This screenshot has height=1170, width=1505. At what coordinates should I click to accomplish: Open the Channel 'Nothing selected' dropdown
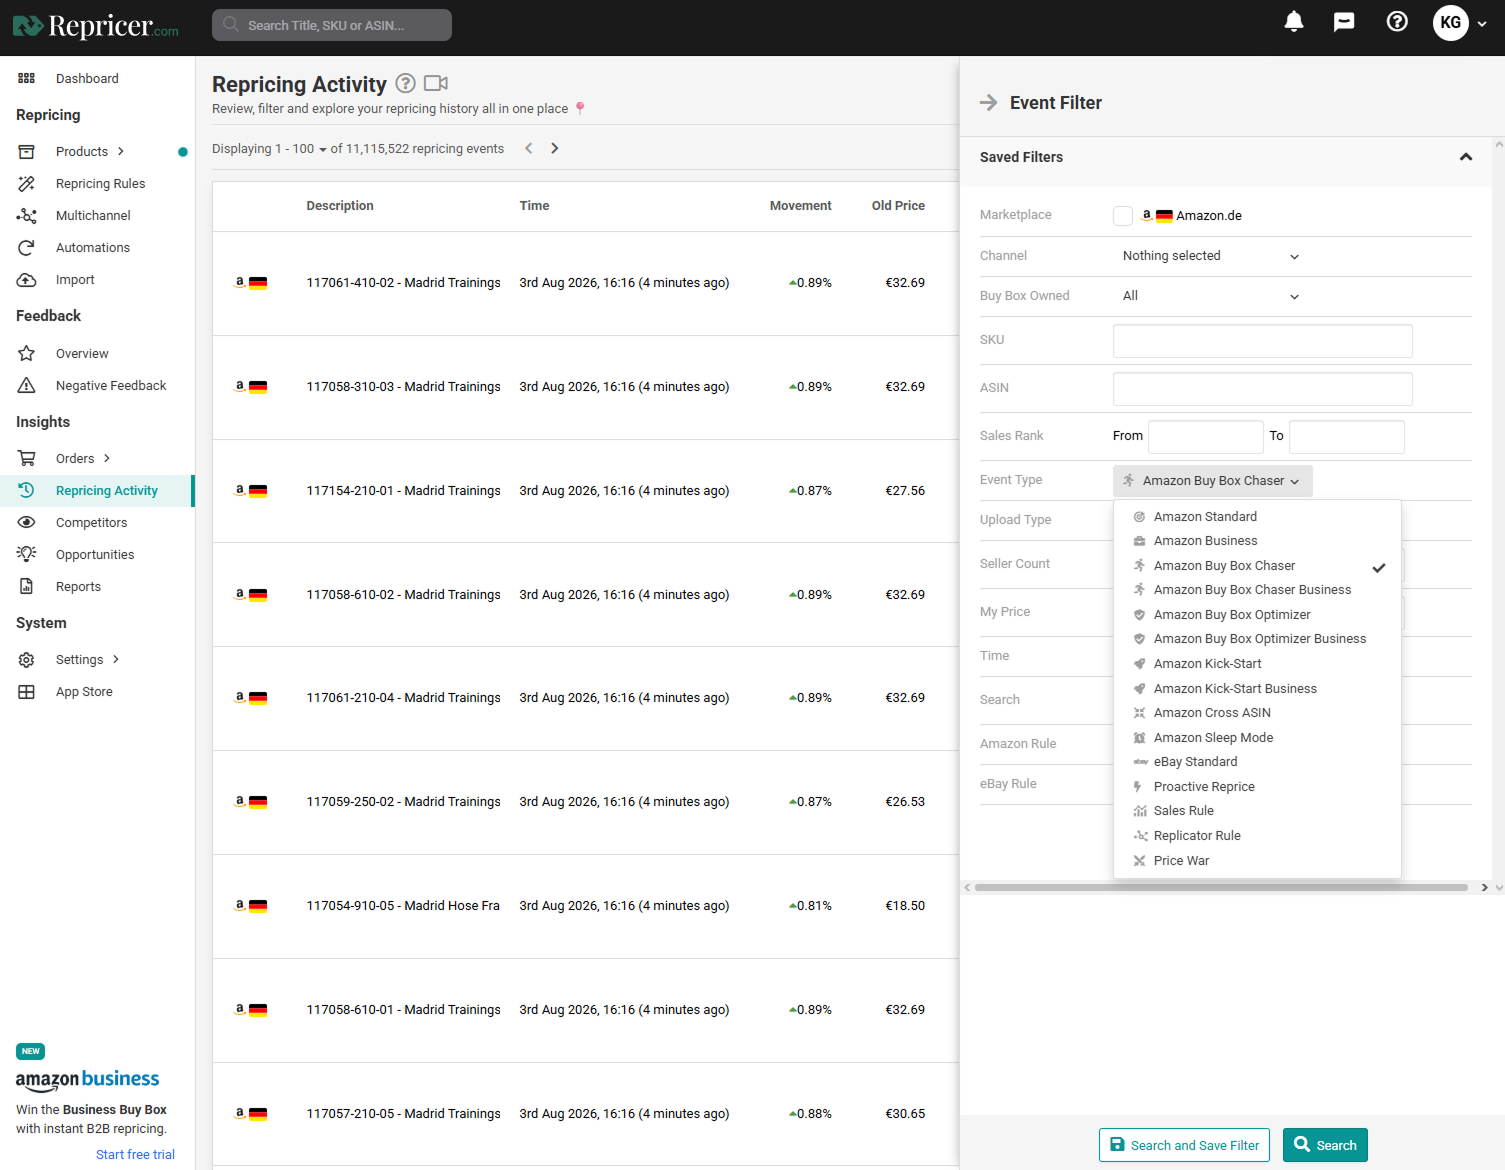pos(1211,256)
